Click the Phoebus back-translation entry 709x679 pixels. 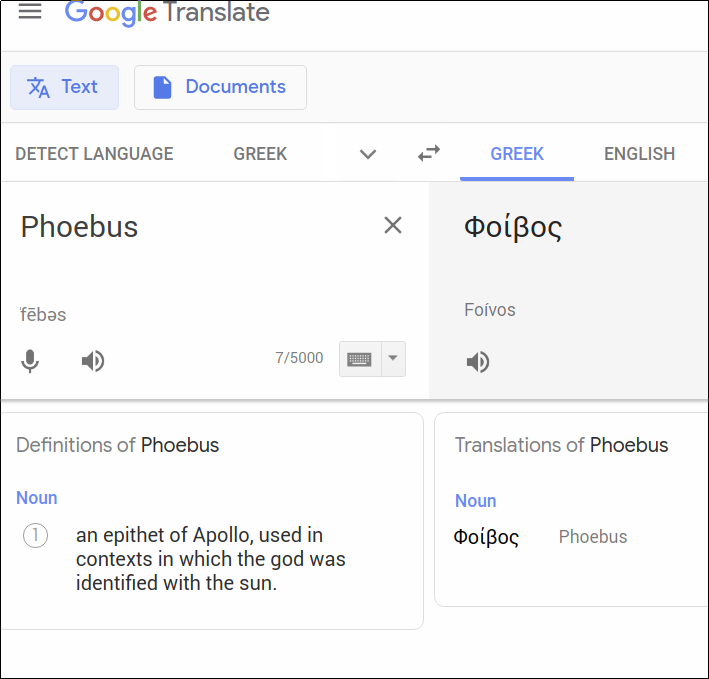(593, 537)
